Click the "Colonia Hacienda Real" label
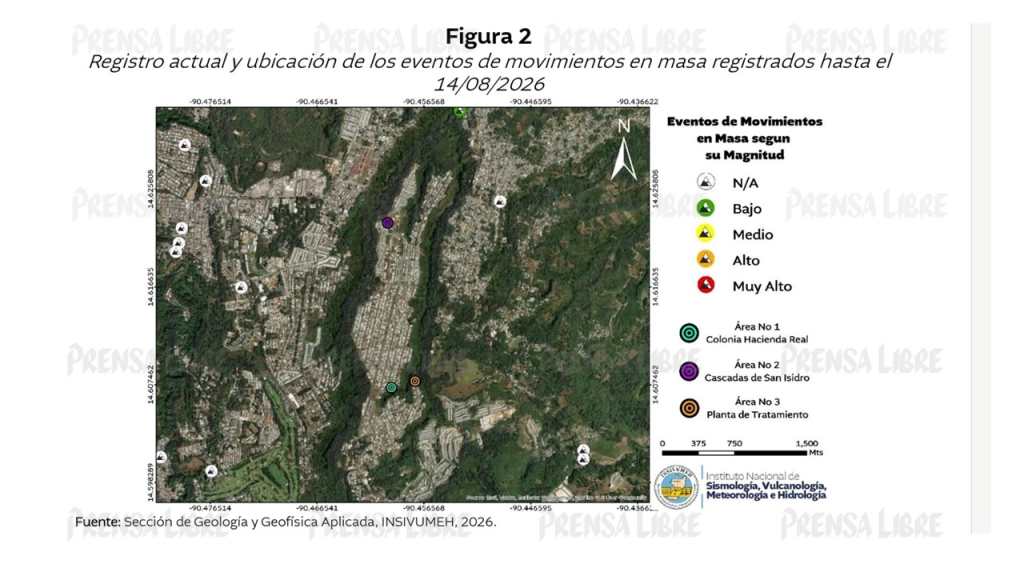The width and height of the screenshot is (1024, 576). click(x=757, y=340)
